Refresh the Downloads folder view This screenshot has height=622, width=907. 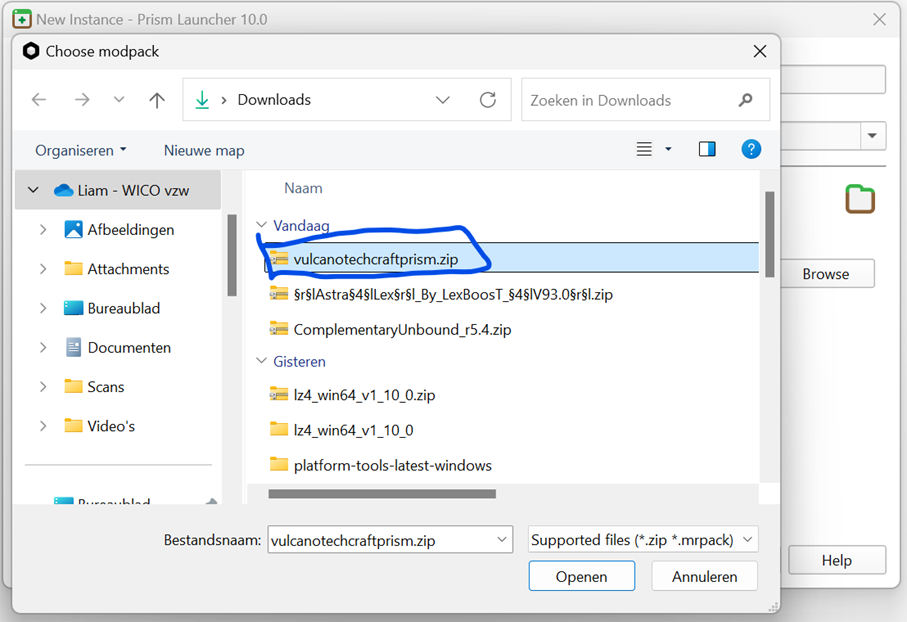point(488,100)
